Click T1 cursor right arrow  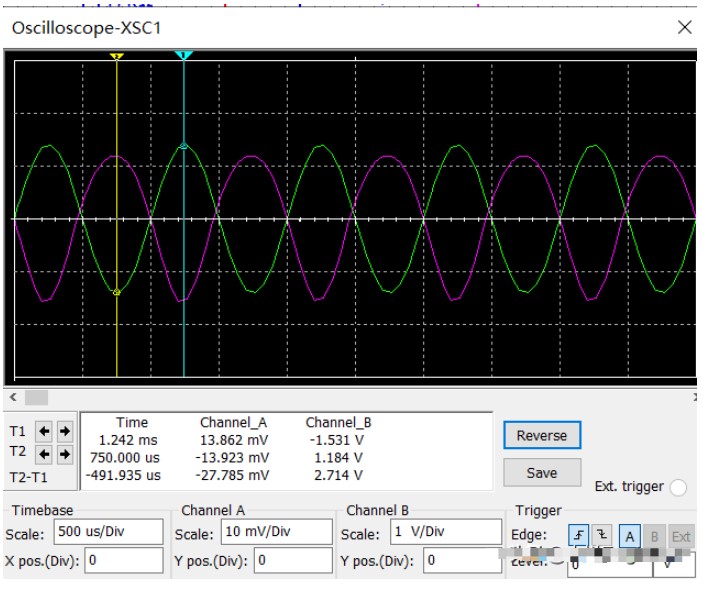[x=64, y=431]
